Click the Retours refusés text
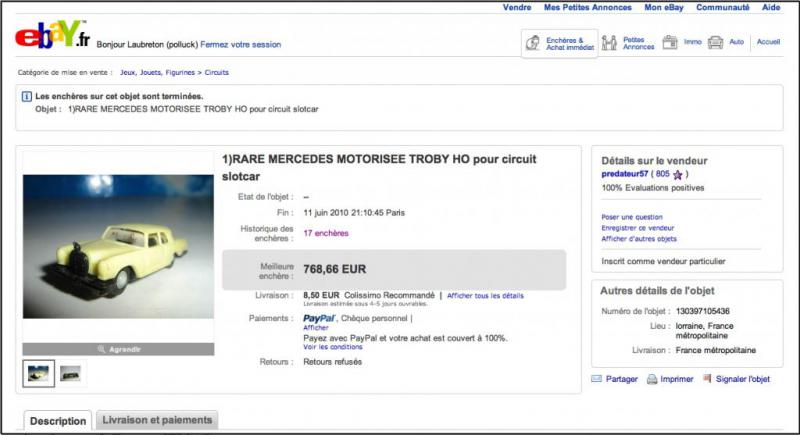The height and width of the screenshot is (435, 800). 333,362
